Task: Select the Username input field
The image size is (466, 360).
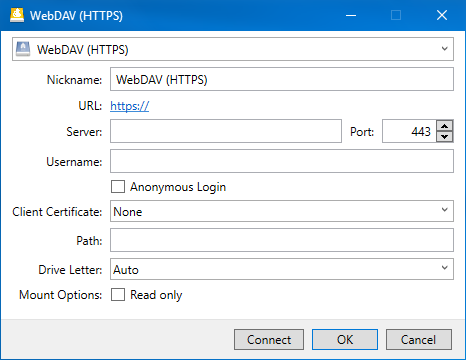Action: tap(282, 161)
